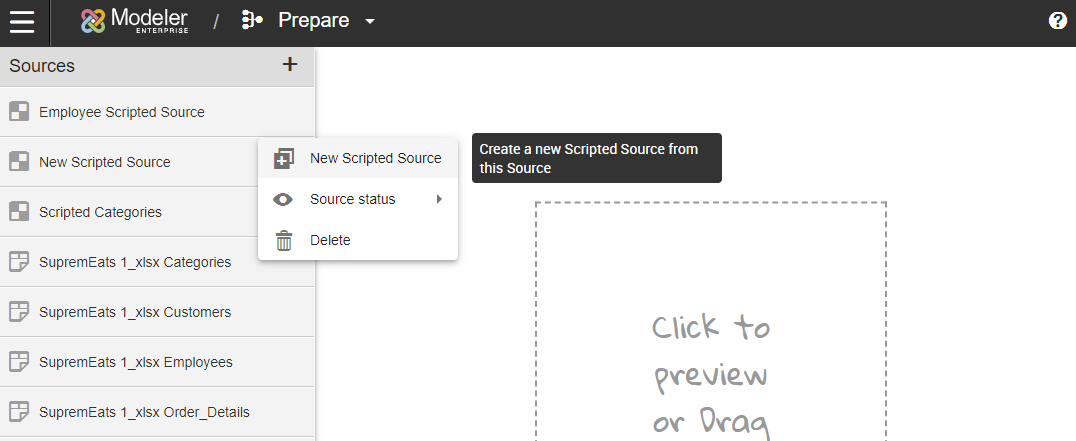Click the preview drop zone area
1076x441 pixels.
click(x=710, y=330)
